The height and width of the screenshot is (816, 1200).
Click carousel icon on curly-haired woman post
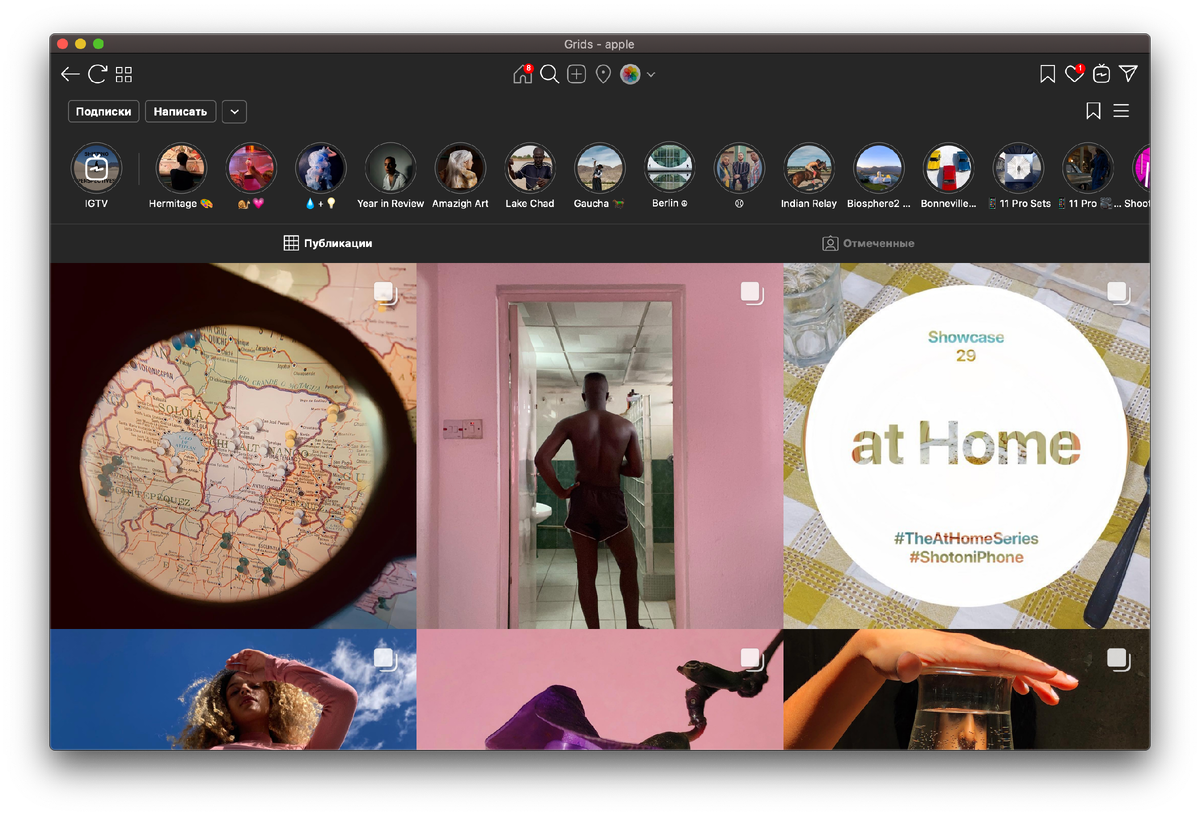pyautogui.click(x=386, y=659)
